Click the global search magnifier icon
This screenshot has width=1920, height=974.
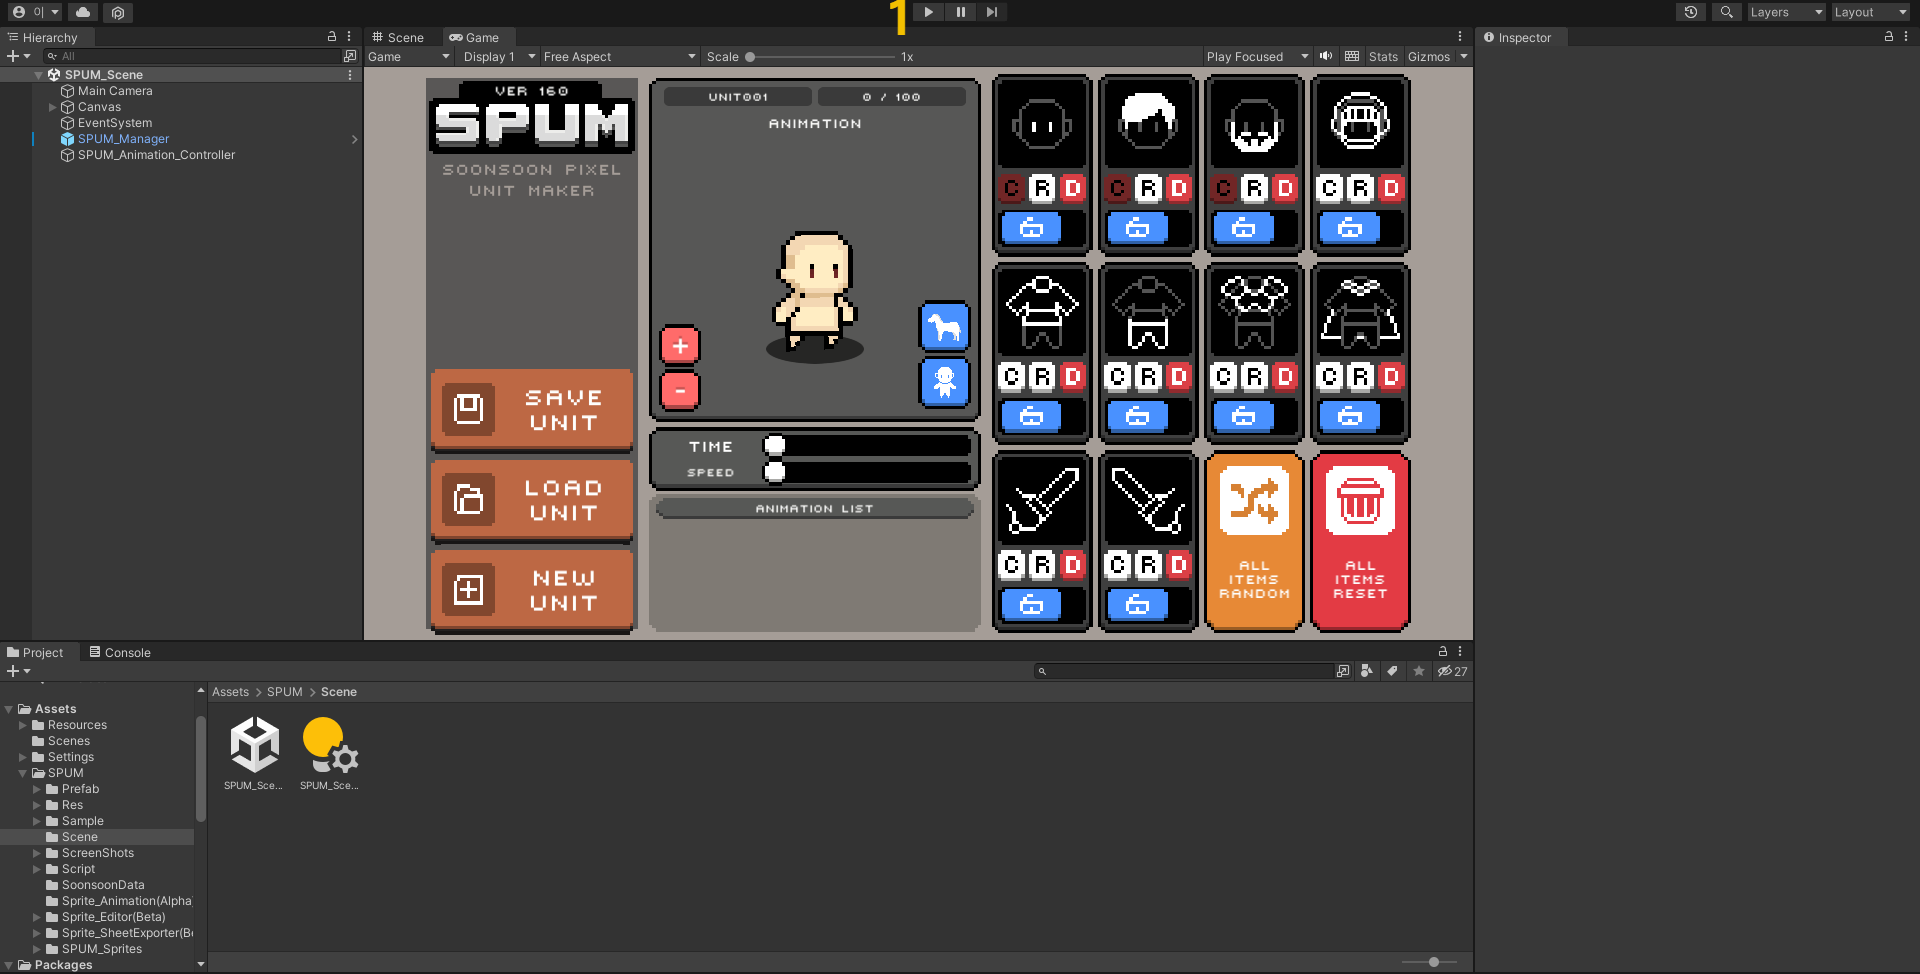(x=1726, y=12)
